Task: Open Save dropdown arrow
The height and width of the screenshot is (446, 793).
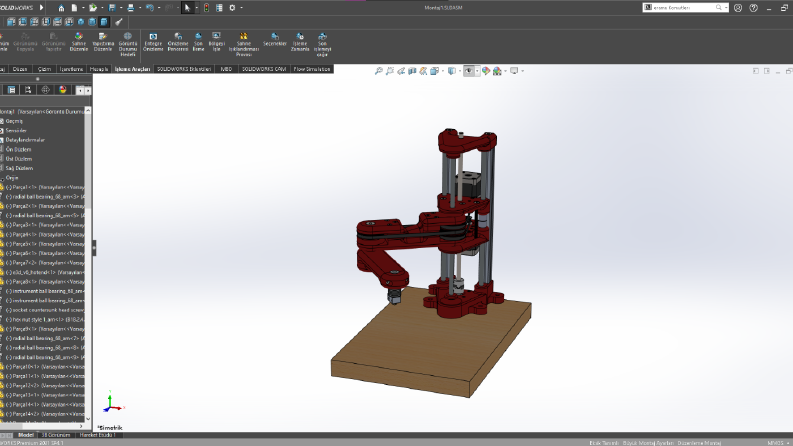Action: click(x=121, y=8)
